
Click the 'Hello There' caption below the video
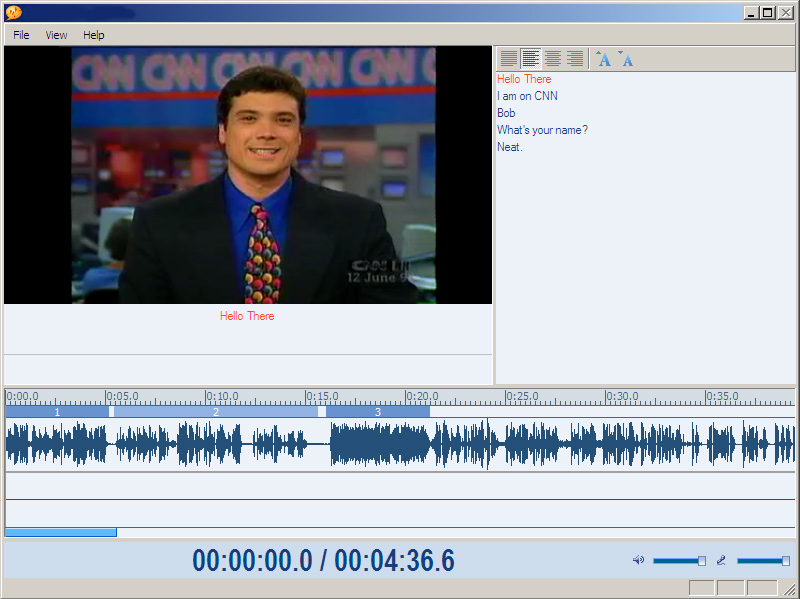click(x=247, y=316)
